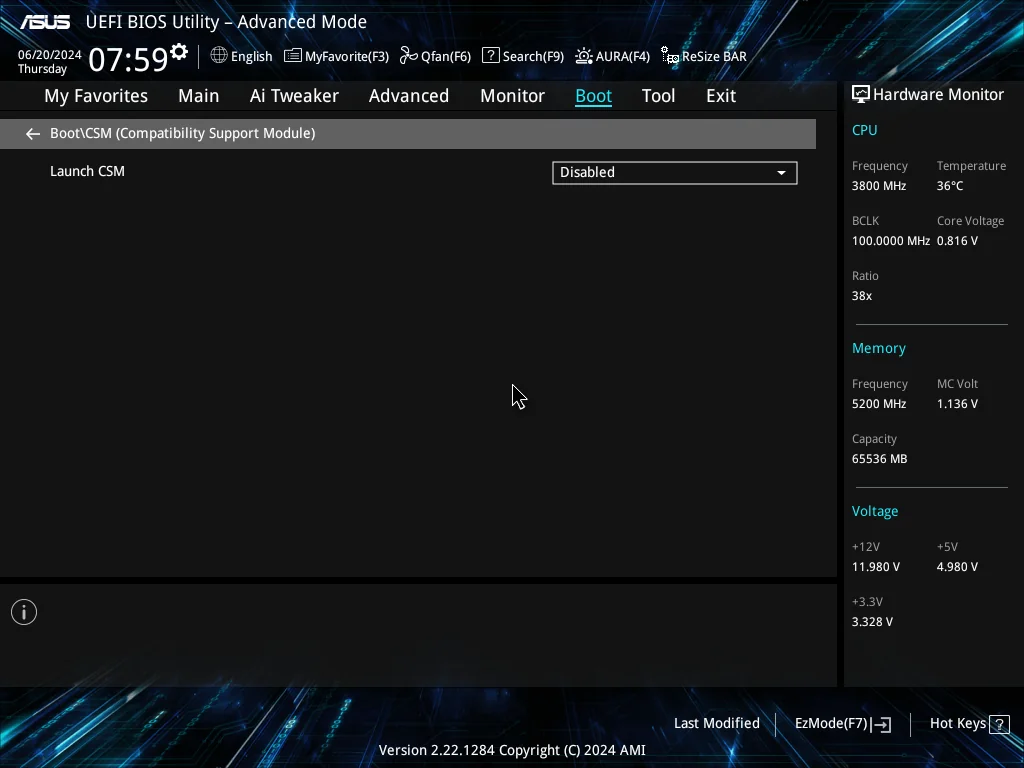This screenshot has width=1024, height=768.
Task: Open MyFavorite(F3) list icon
Action: (x=293, y=56)
